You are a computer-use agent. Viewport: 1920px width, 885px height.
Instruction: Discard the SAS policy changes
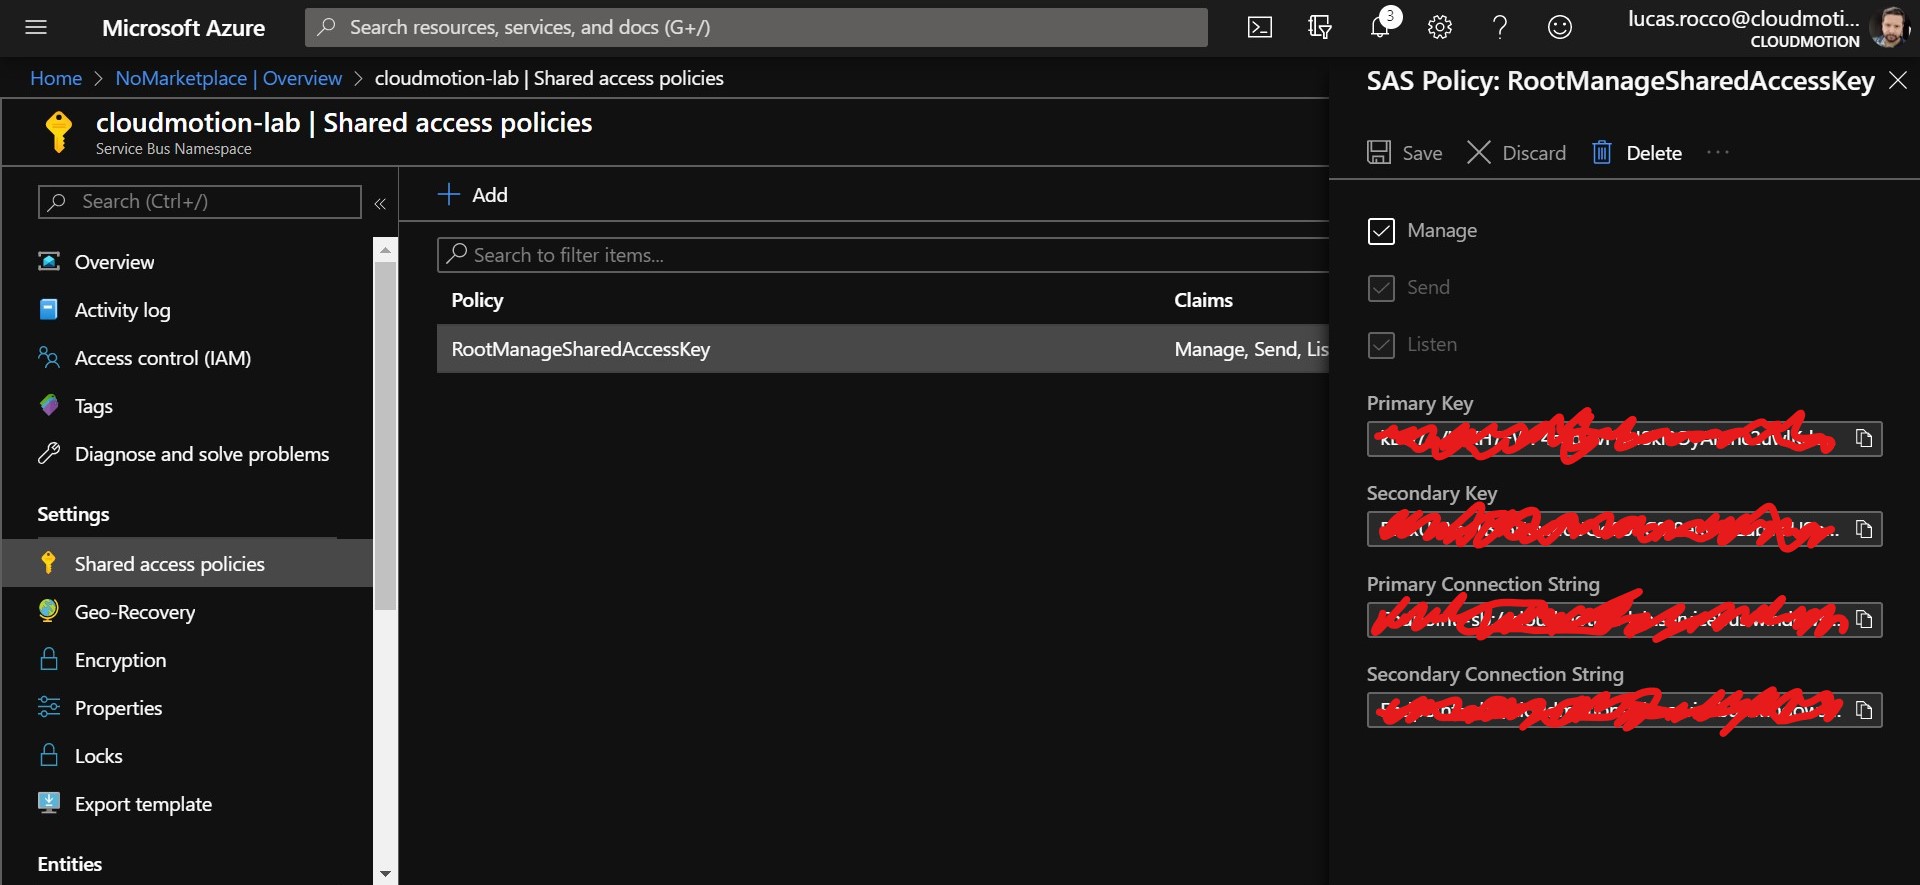tap(1517, 152)
